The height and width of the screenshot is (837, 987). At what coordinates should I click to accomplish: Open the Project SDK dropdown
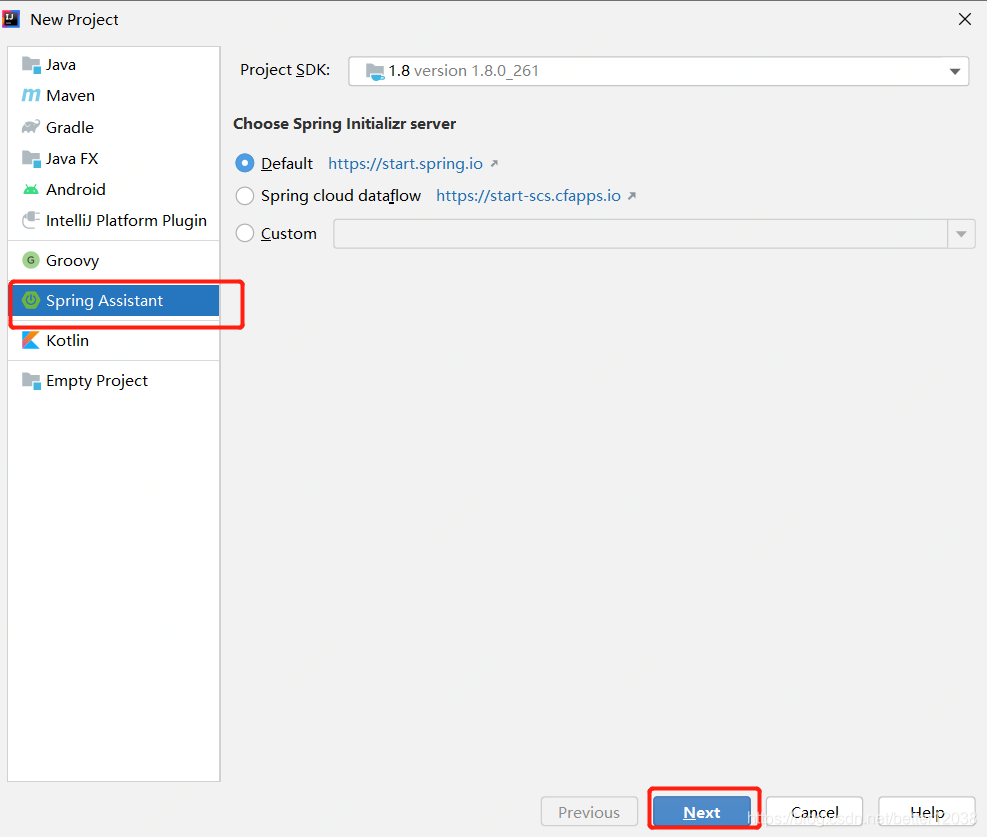click(x=955, y=71)
